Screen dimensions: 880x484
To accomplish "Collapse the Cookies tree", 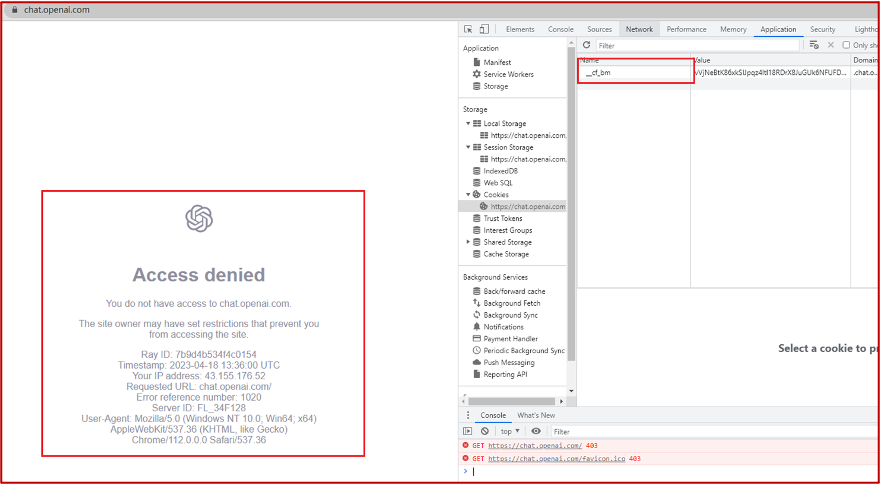I will click(468, 194).
